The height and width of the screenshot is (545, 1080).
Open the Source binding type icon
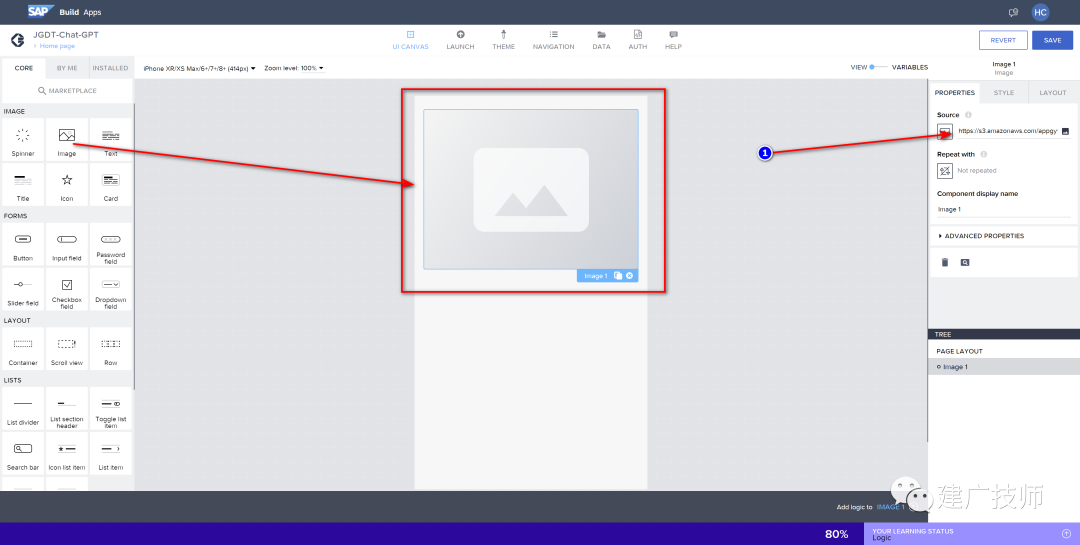pyautogui.click(x=945, y=131)
